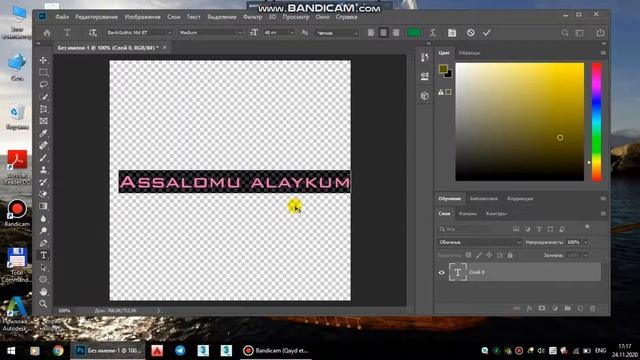The width and height of the screenshot is (640, 360).
Task: Add a layer mask
Action: 542,308
